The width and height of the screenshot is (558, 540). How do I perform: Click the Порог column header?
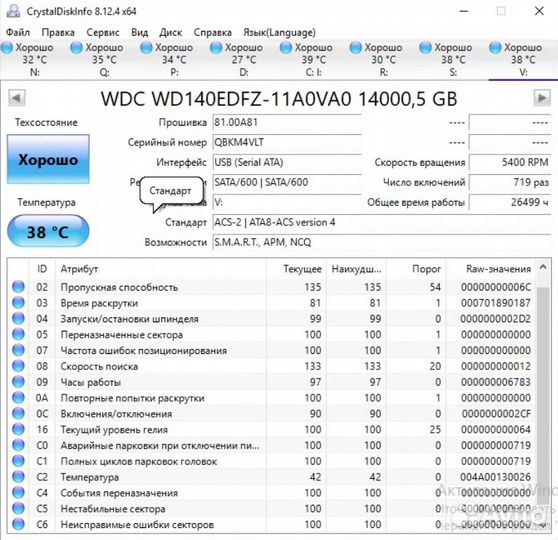pyautogui.click(x=416, y=269)
